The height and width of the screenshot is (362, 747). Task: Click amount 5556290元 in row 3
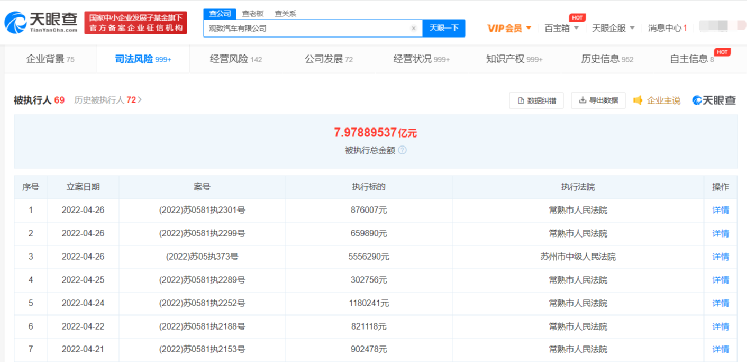pyautogui.click(x=369, y=257)
